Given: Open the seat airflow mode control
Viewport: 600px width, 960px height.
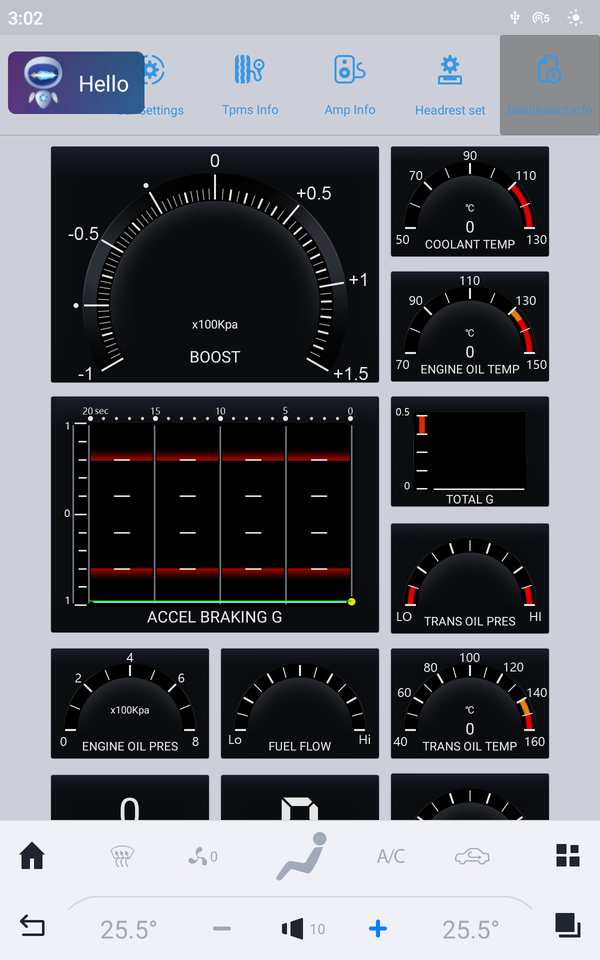Looking at the screenshot, I should (301, 856).
